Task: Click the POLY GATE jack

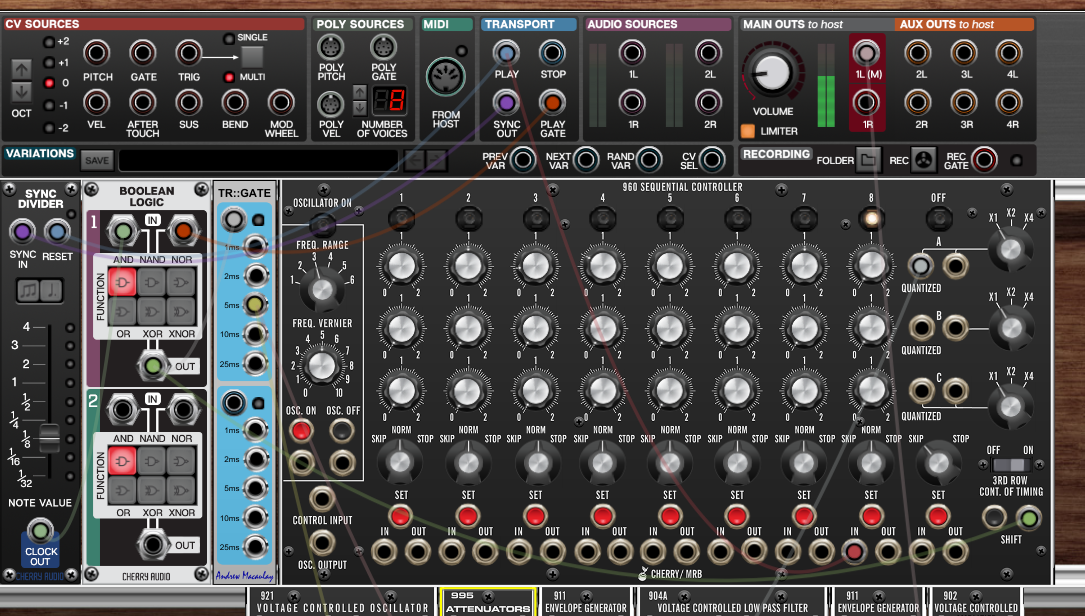Action: [383, 48]
